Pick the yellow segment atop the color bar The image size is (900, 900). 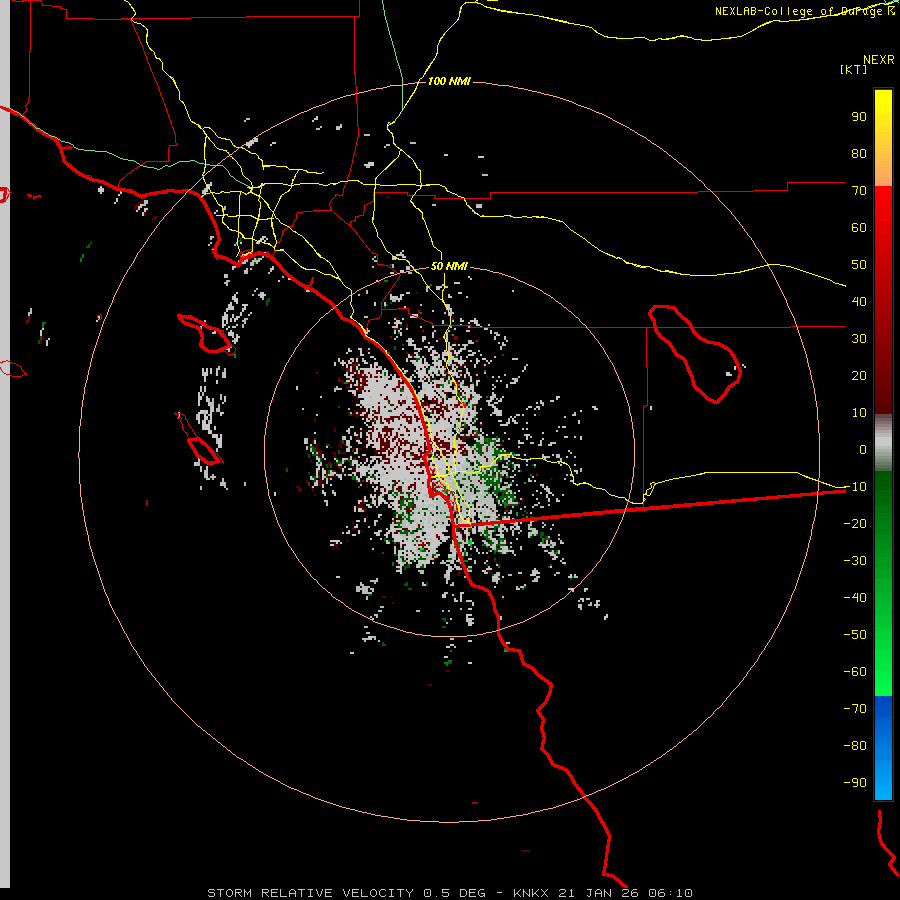[x=883, y=138]
